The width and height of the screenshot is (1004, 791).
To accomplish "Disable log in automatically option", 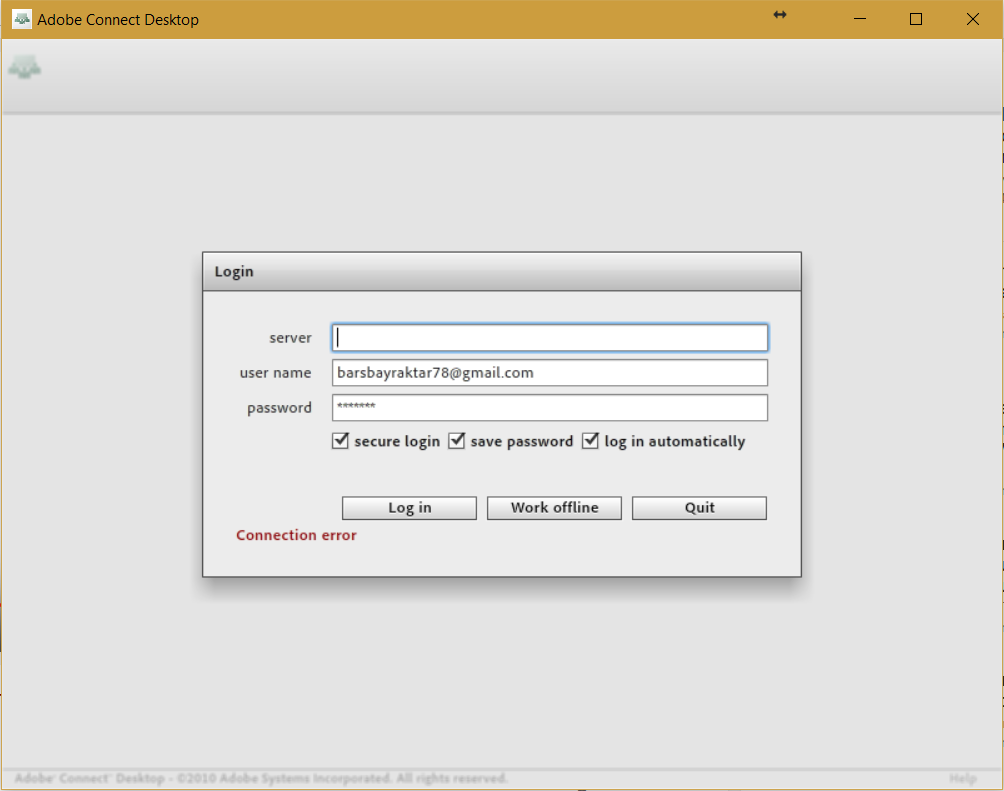I will point(590,441).
